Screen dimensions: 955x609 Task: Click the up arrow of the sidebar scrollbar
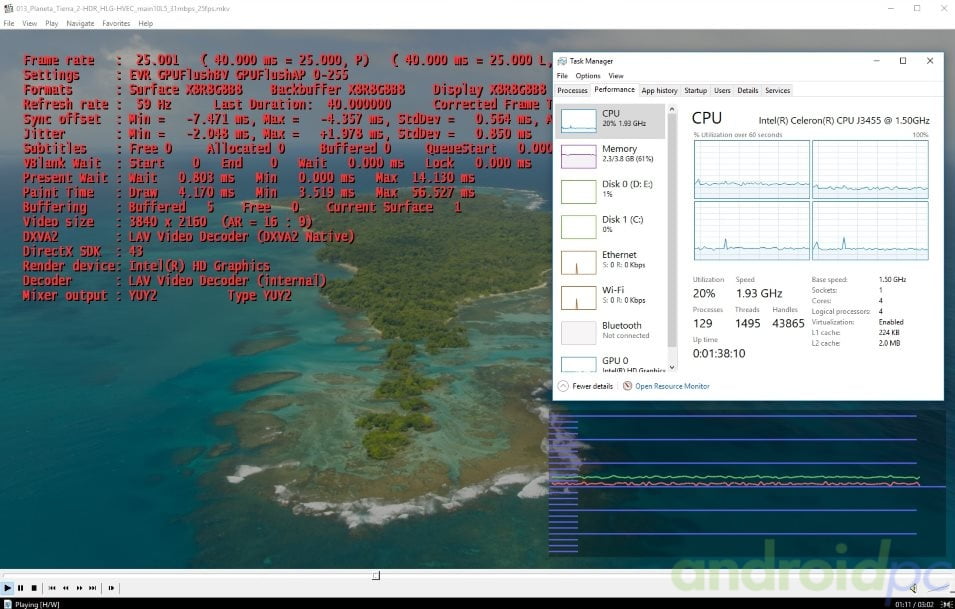[x=672, y=110]
